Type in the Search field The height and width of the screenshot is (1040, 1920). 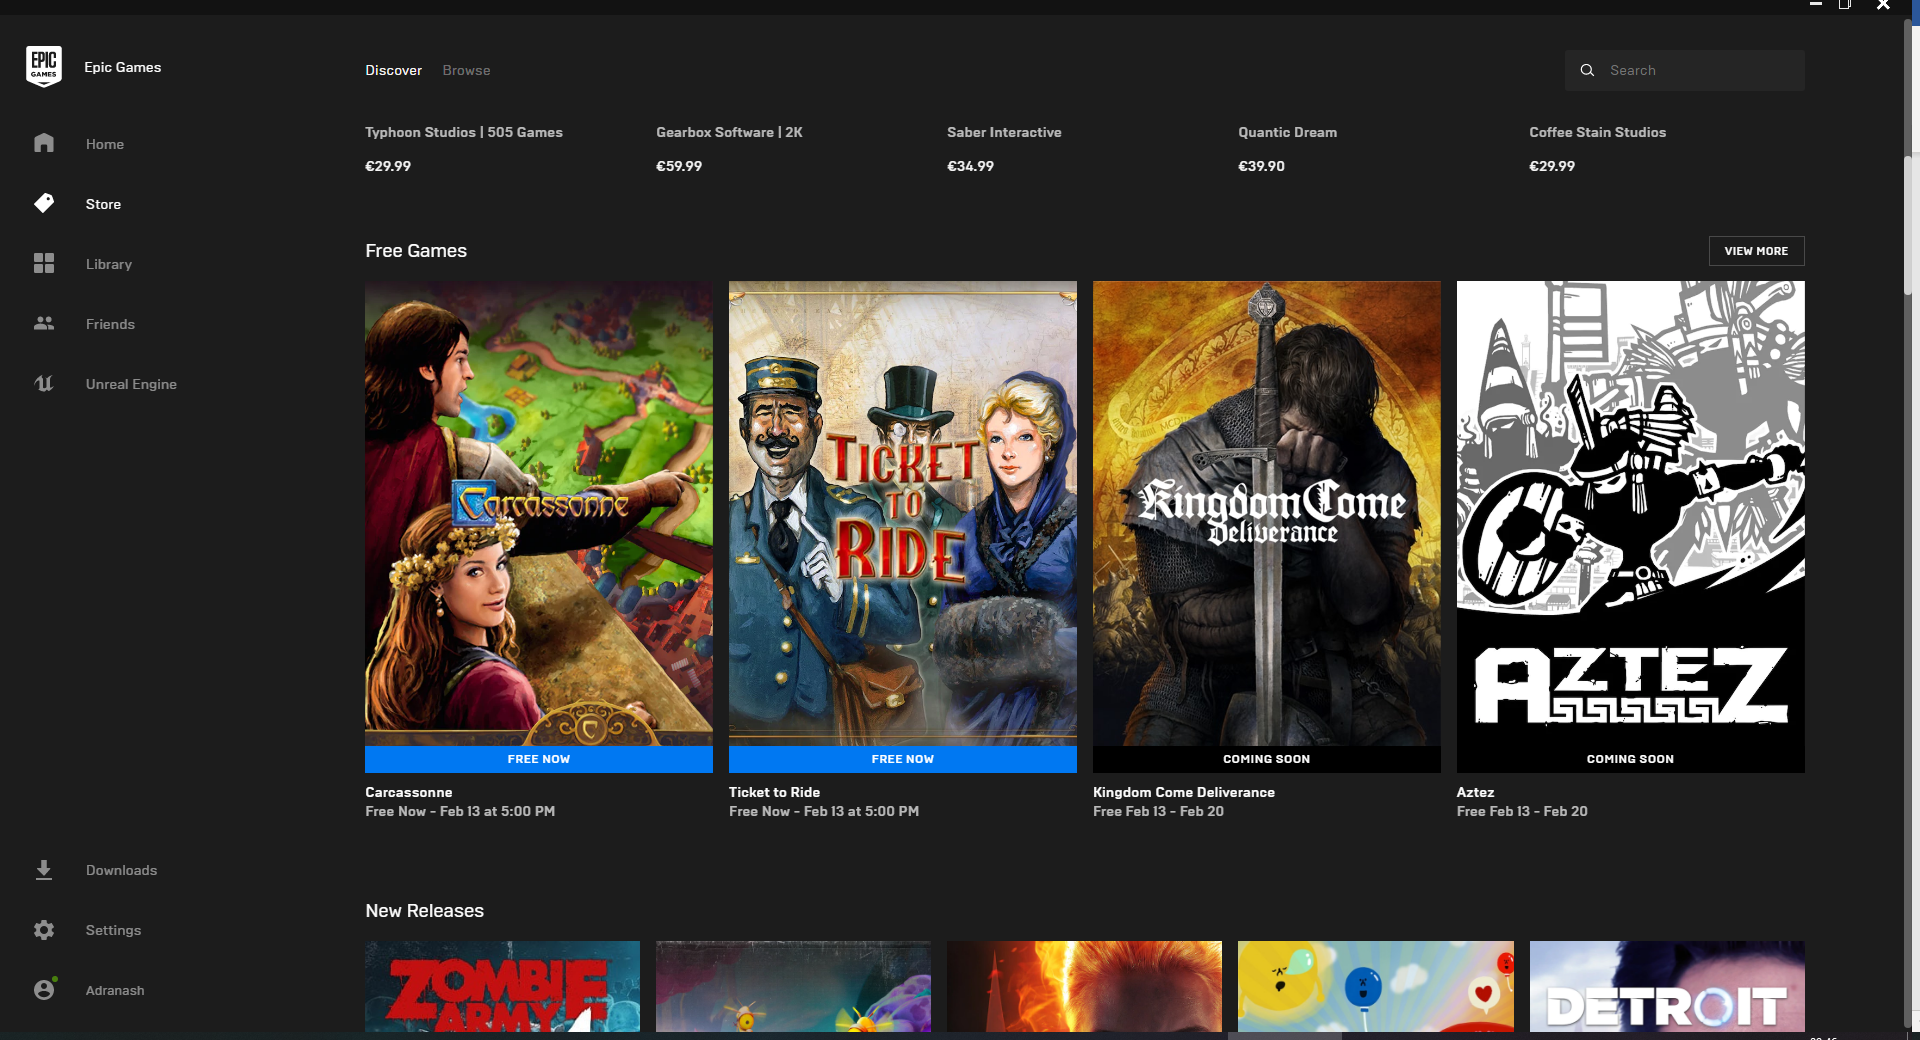coord(1700,70)
